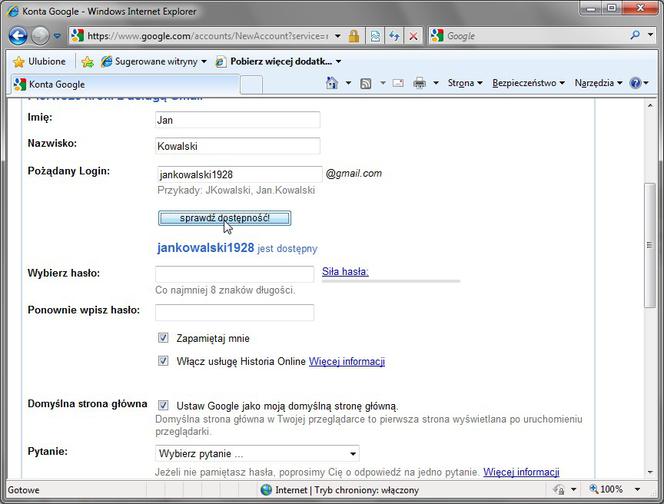This screenshot has height=504, width=664.
Task: Click the Home page icon in command bar
Action: (332, 83)
